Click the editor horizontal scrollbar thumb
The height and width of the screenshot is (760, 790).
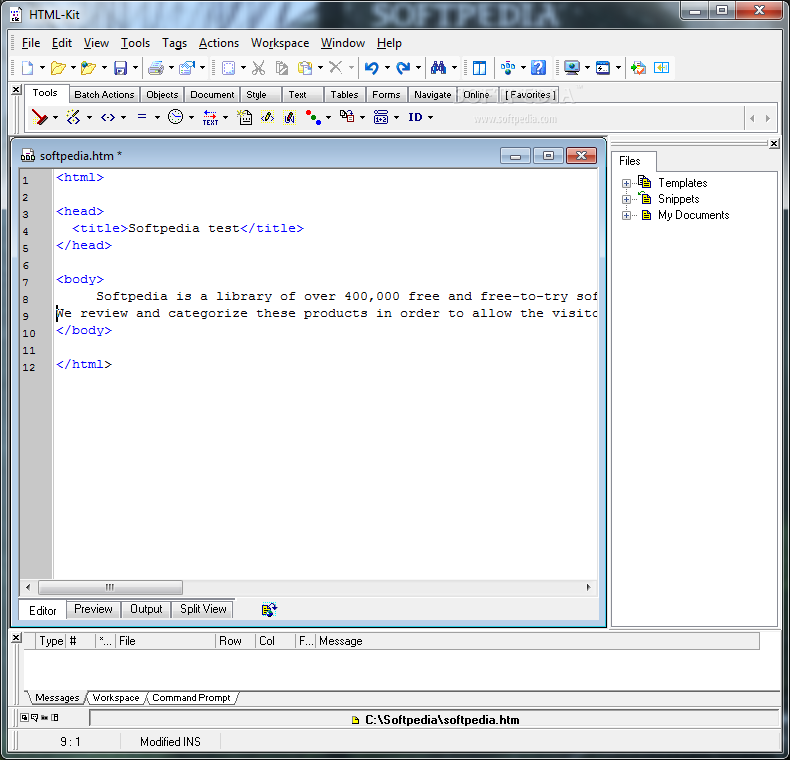(110, 587)
